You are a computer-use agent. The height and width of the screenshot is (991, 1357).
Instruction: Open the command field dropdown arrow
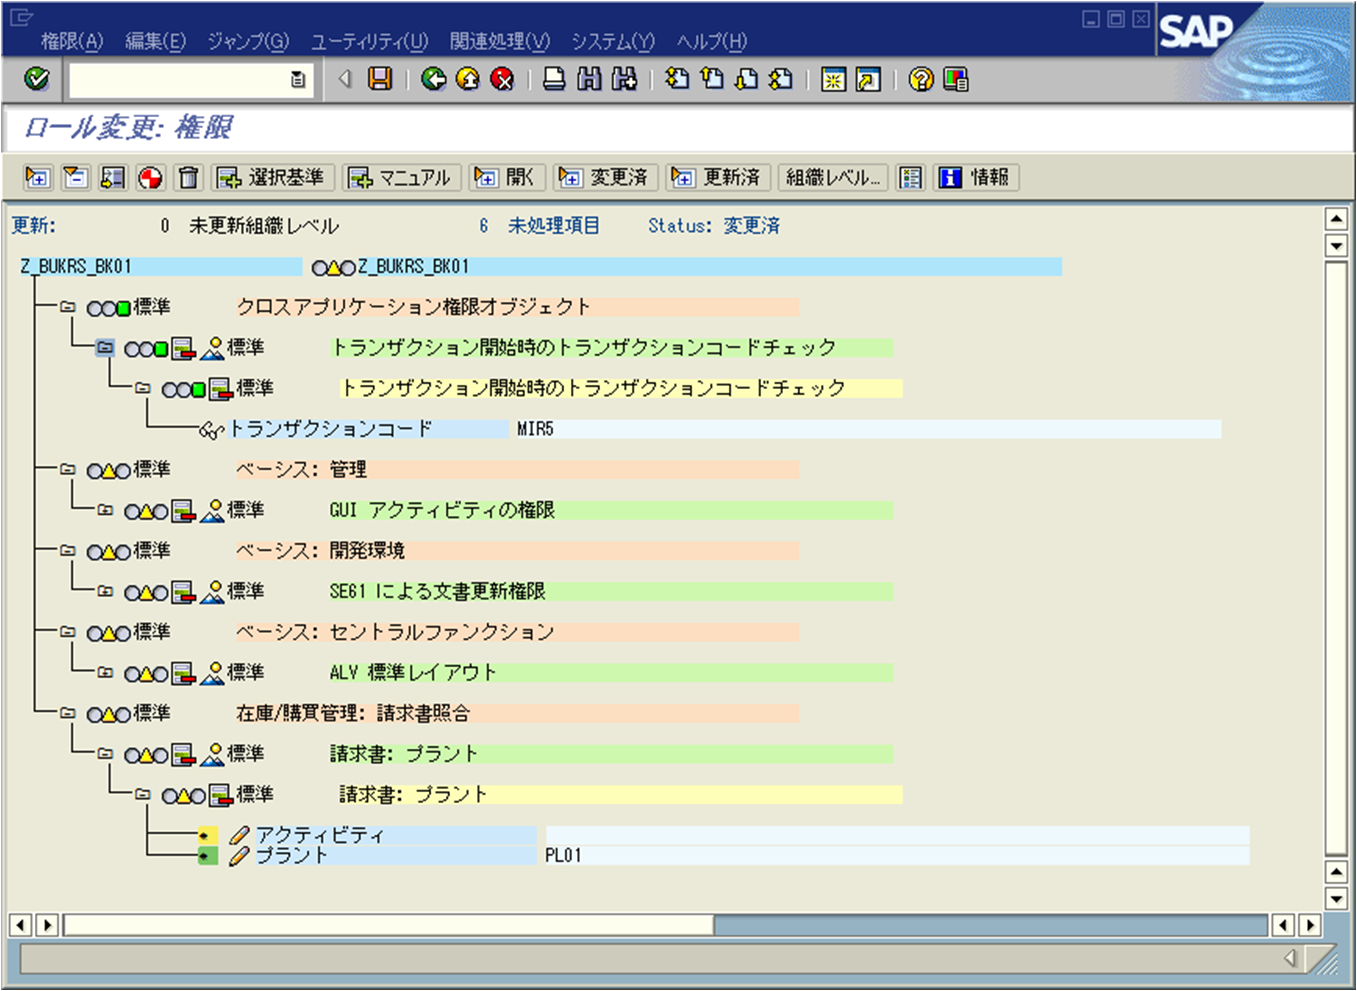click(x=297, y=80)
